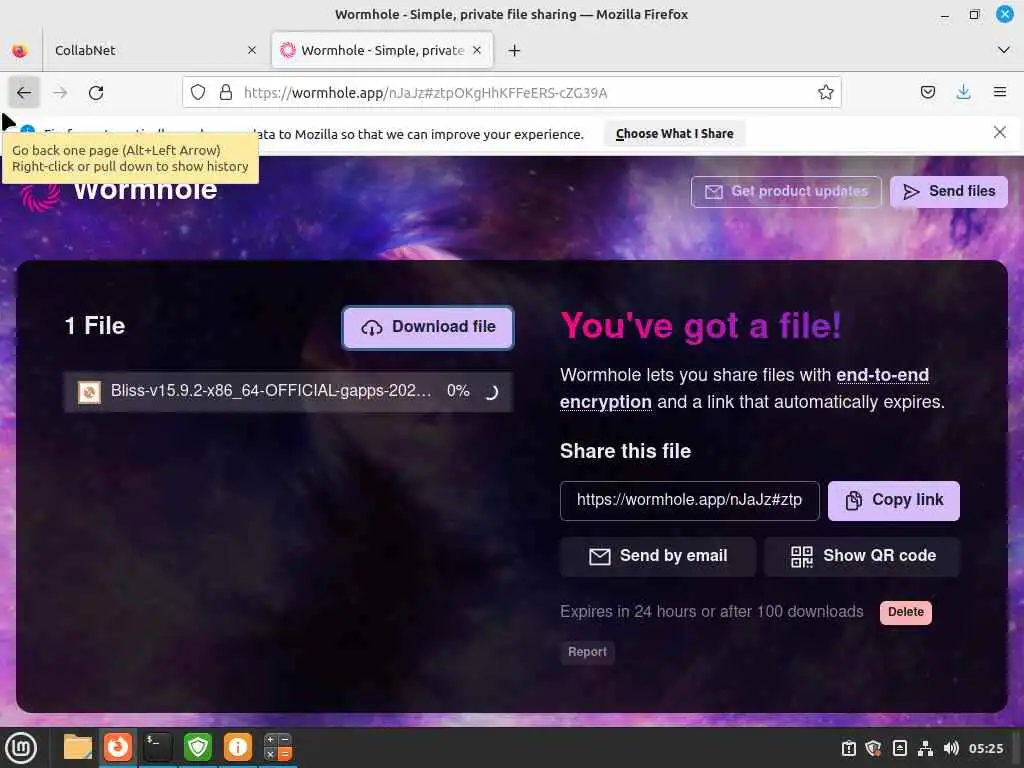Click the address bar URL
The height and width of the screenshot is (768, 1024).
pos(426,93)
